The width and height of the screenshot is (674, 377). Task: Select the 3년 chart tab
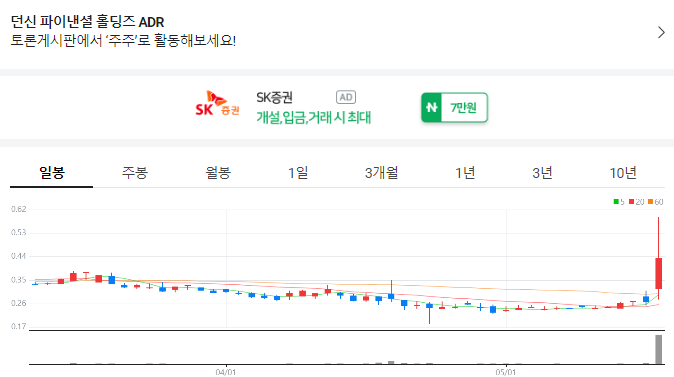coord(542,173)
